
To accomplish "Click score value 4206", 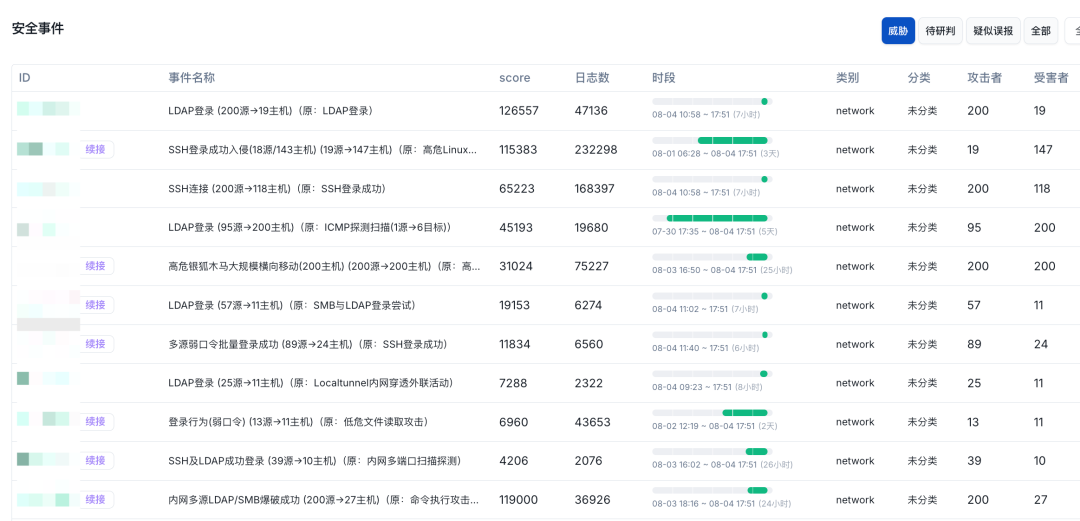I will tap(516, 460).
